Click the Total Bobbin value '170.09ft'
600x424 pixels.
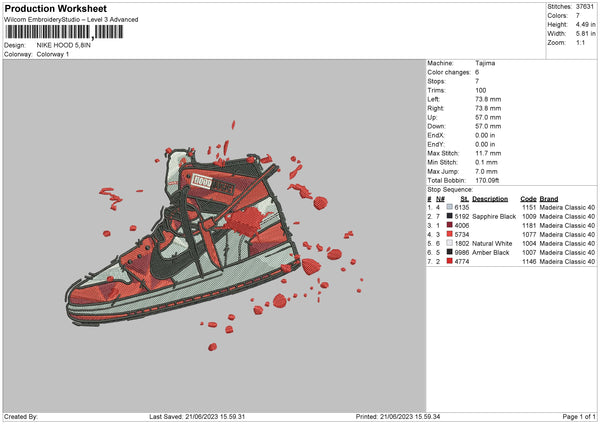(487, 180)
